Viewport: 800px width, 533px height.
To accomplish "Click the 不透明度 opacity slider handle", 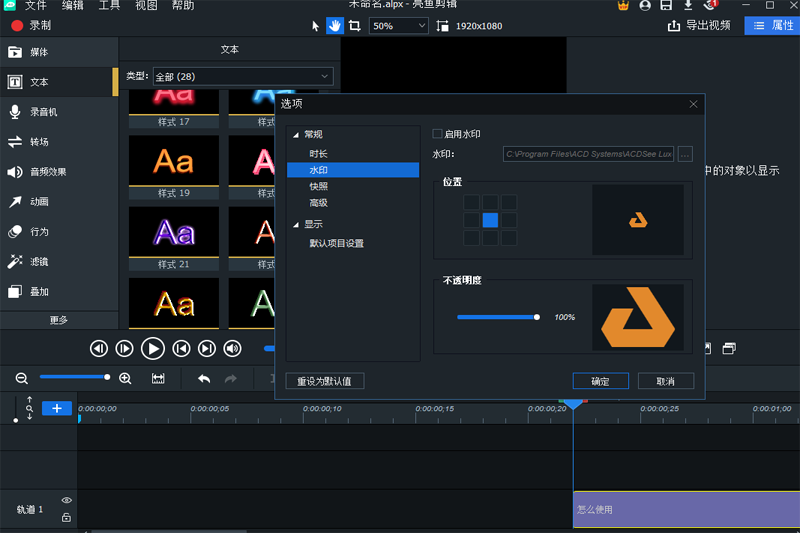I will pyautogui.click(x=537, y=317).
